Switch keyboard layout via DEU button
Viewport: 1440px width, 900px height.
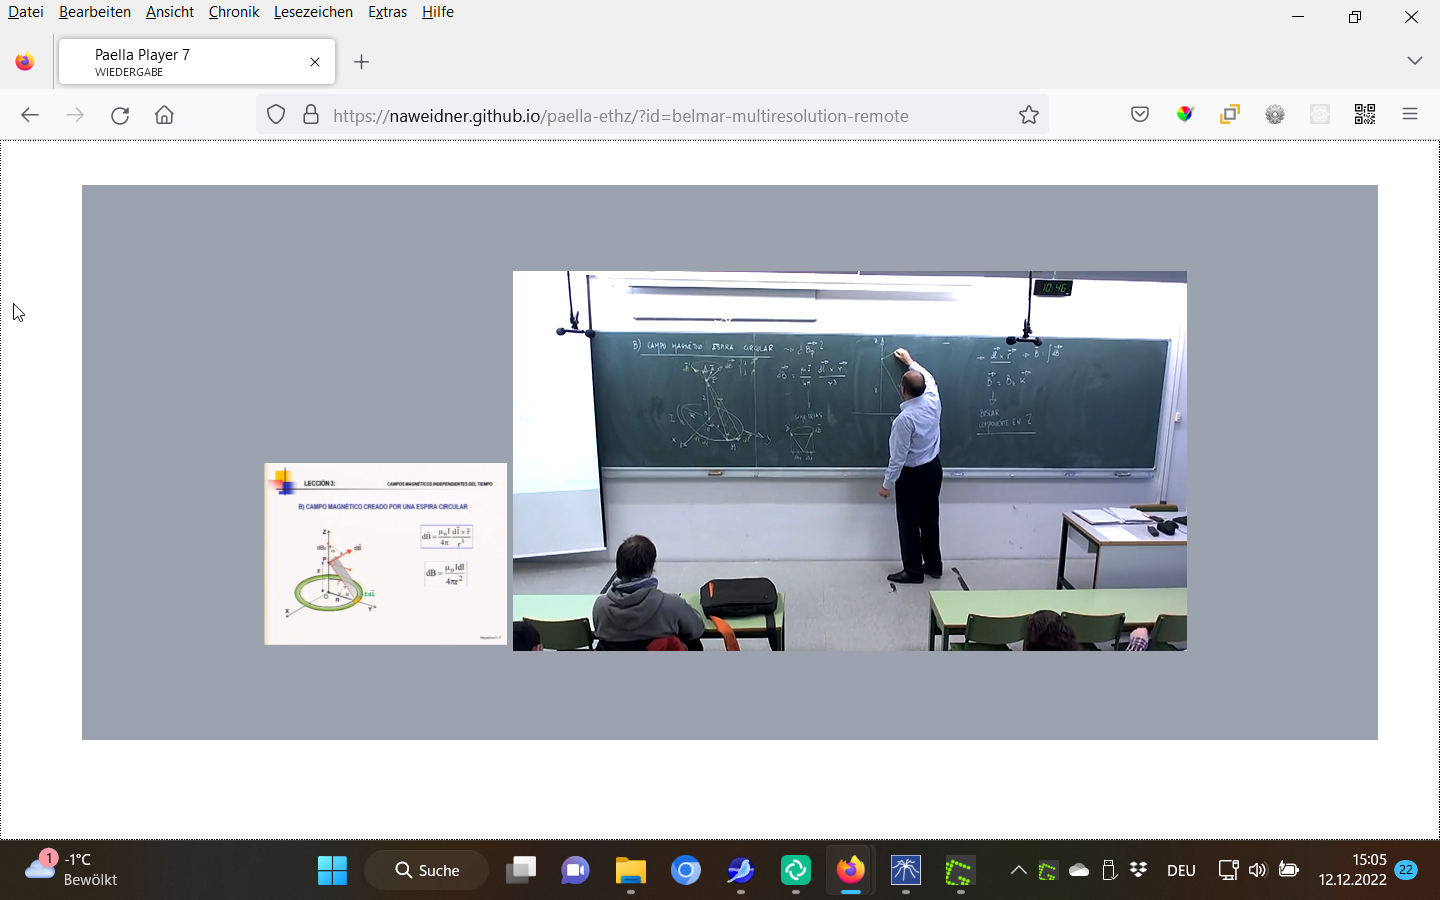[1180, 870]
